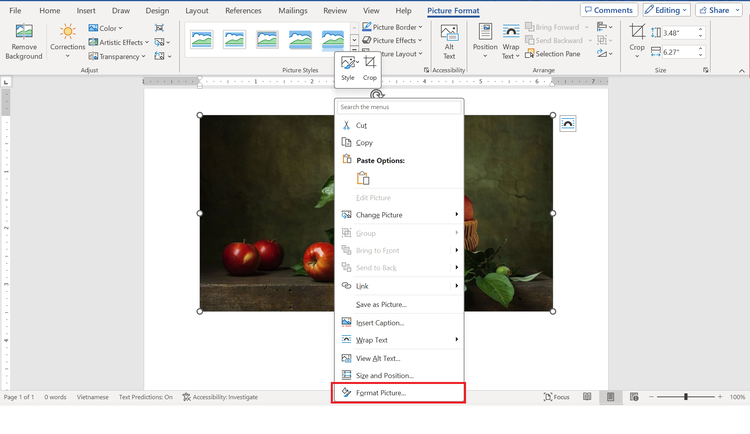Viewport: 750px width, 434px height.
Task: Click the Crop icon in mini toolbar
Action: [x=370, y=62]
